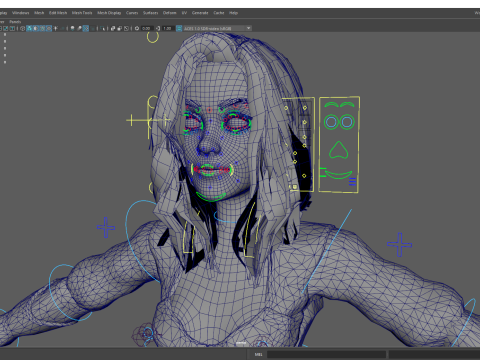This screenshot has height=360, width=480.
Task: Select the blue cross control near the right shoulder
Action: tap(400, 245)
